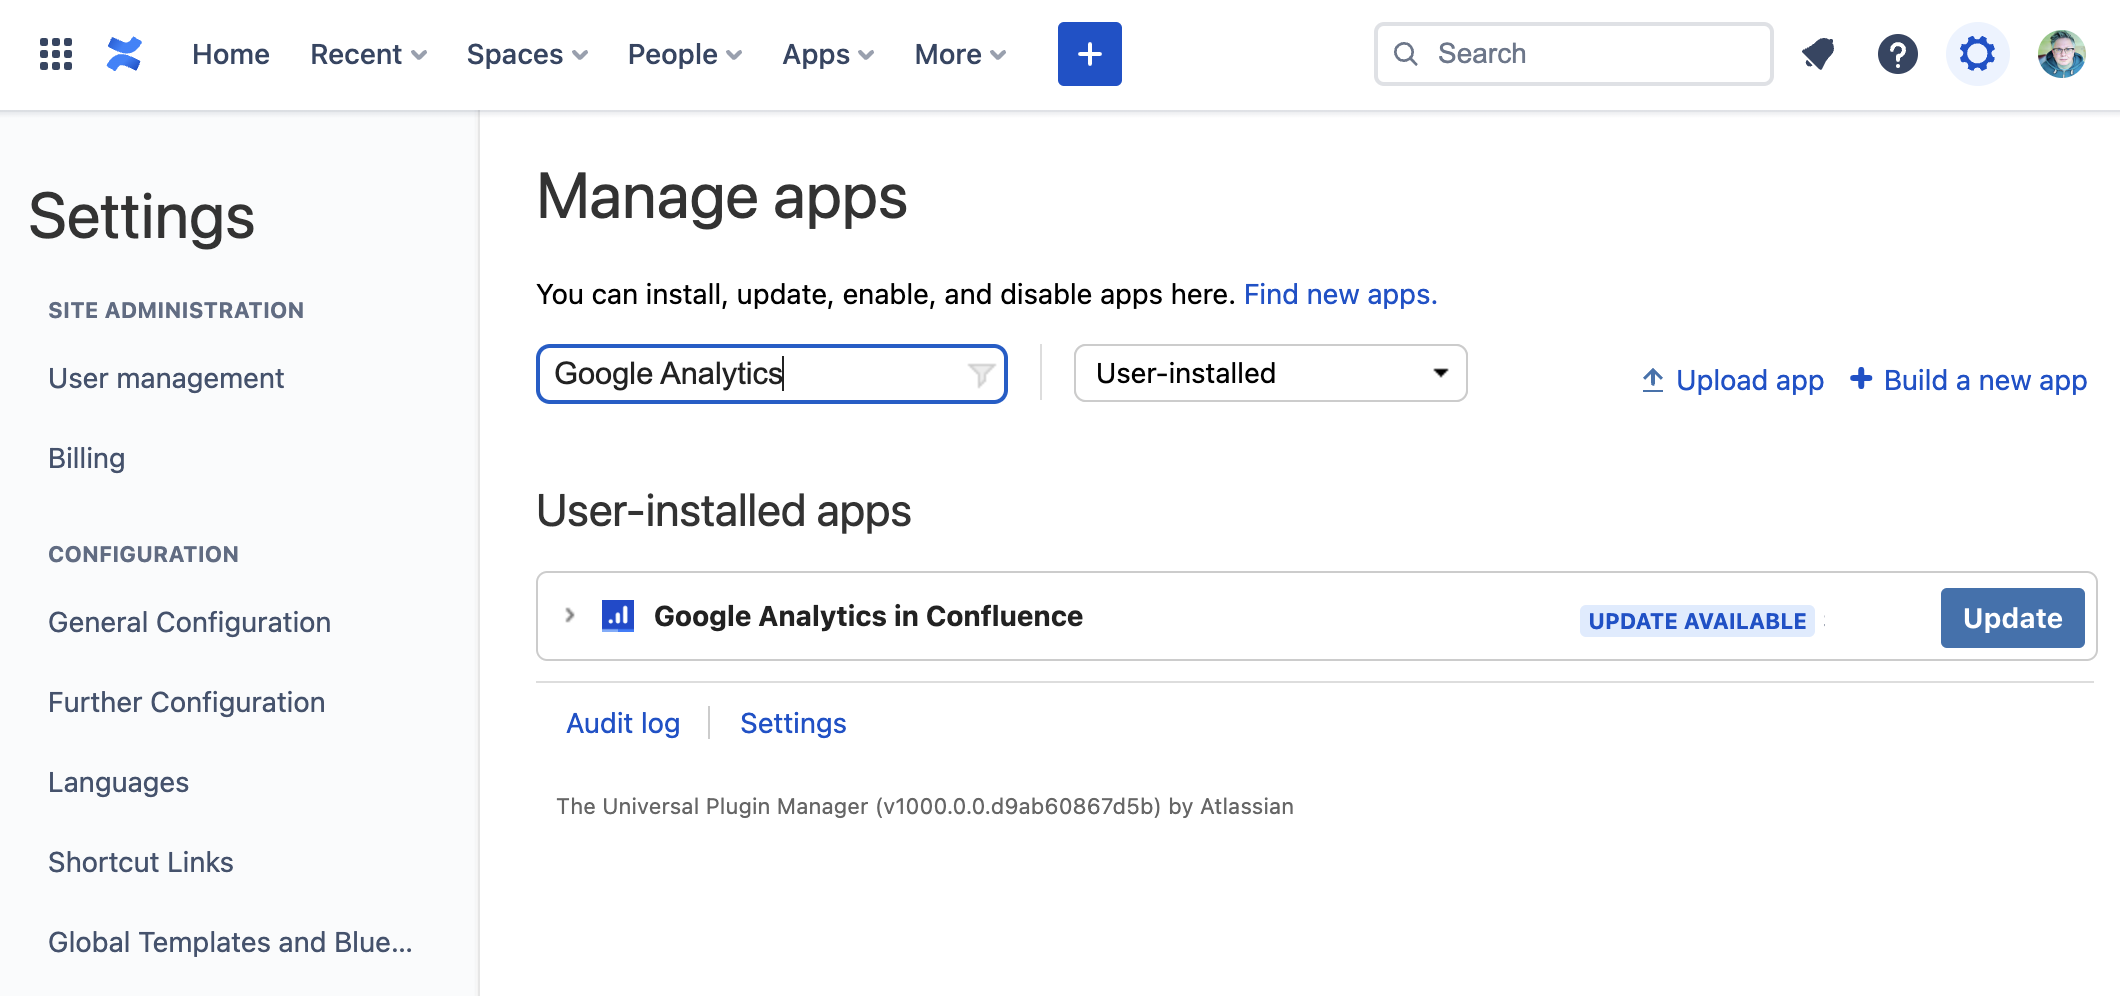Open the help question mark icon
The height and width of the screenshot is (996, 2120).
pyautogui.click(x=1898, y=54)
